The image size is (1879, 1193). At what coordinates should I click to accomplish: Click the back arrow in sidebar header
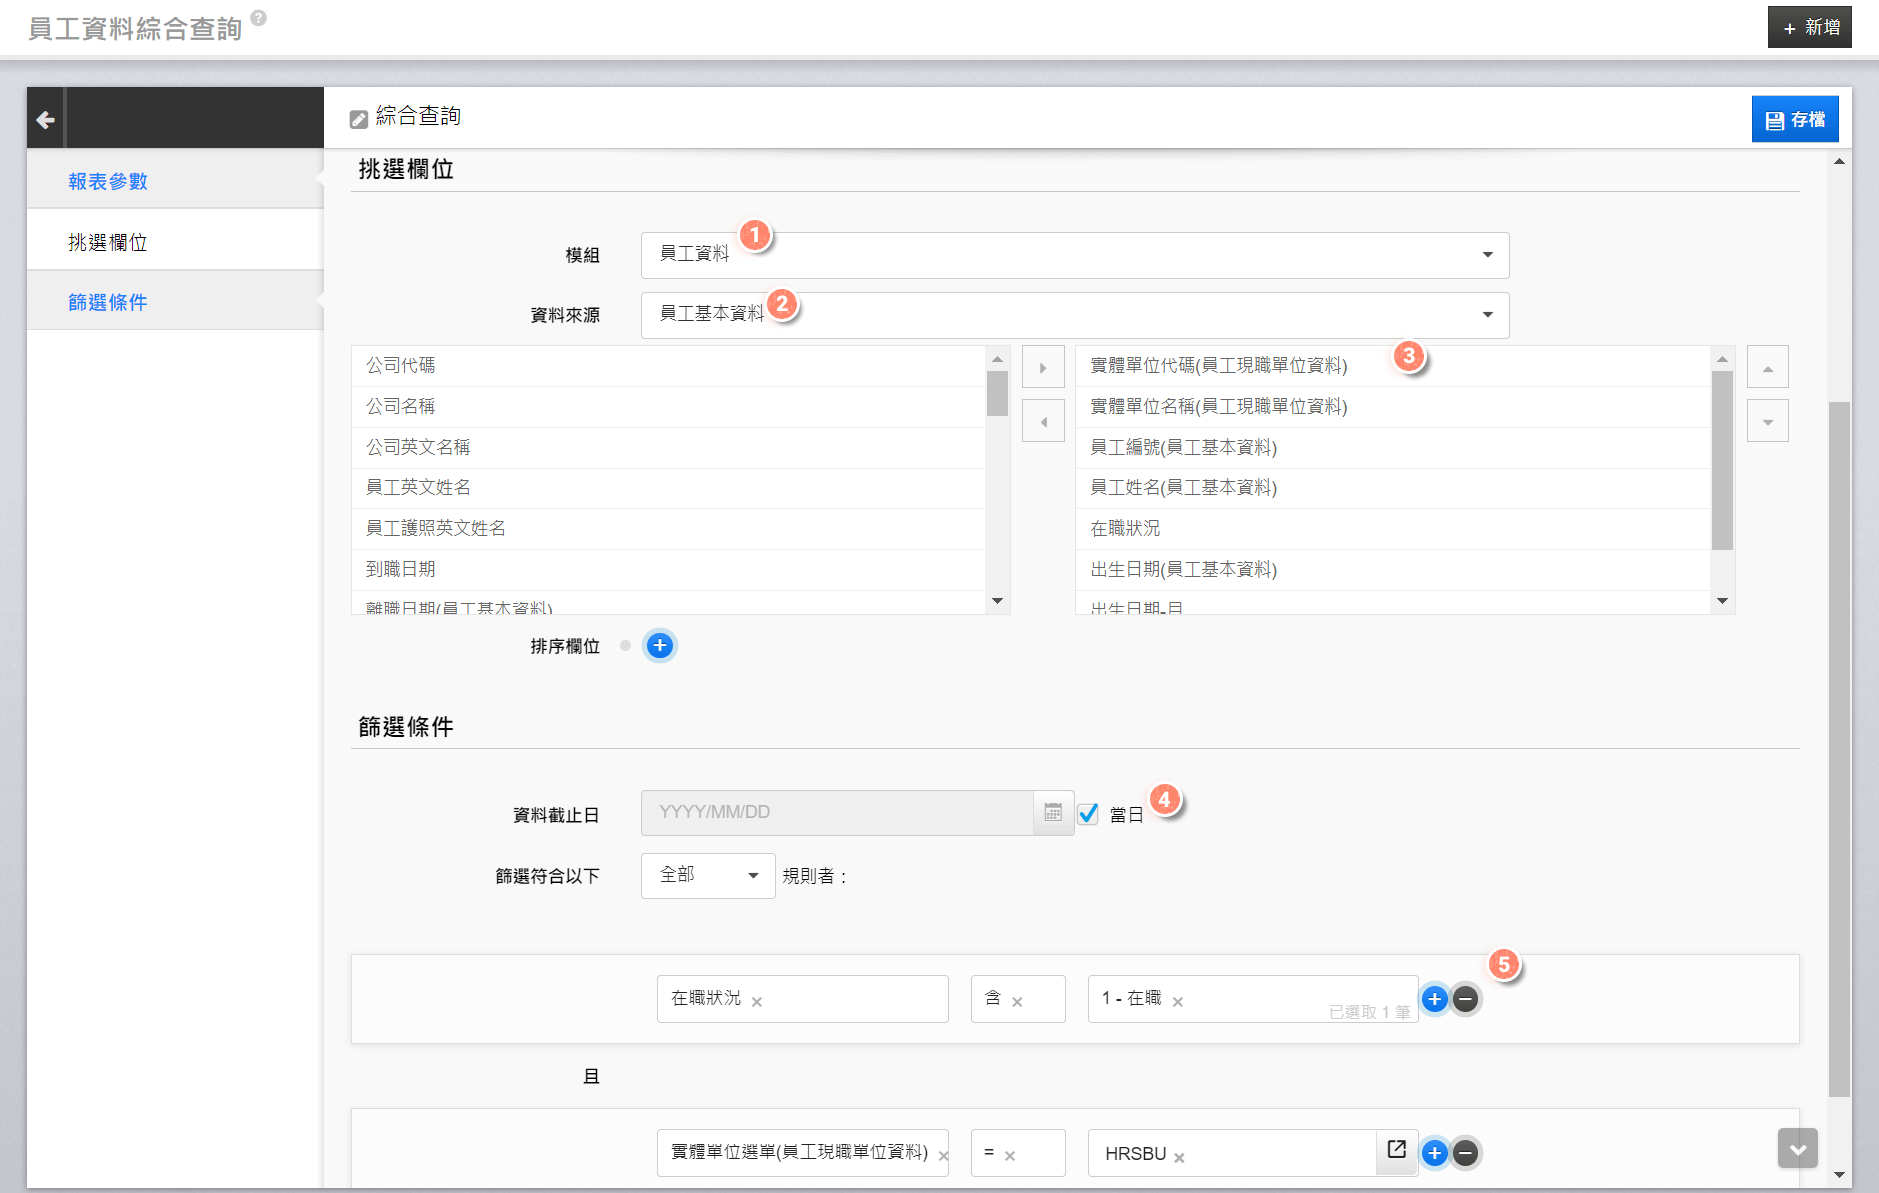pos(45,120)
